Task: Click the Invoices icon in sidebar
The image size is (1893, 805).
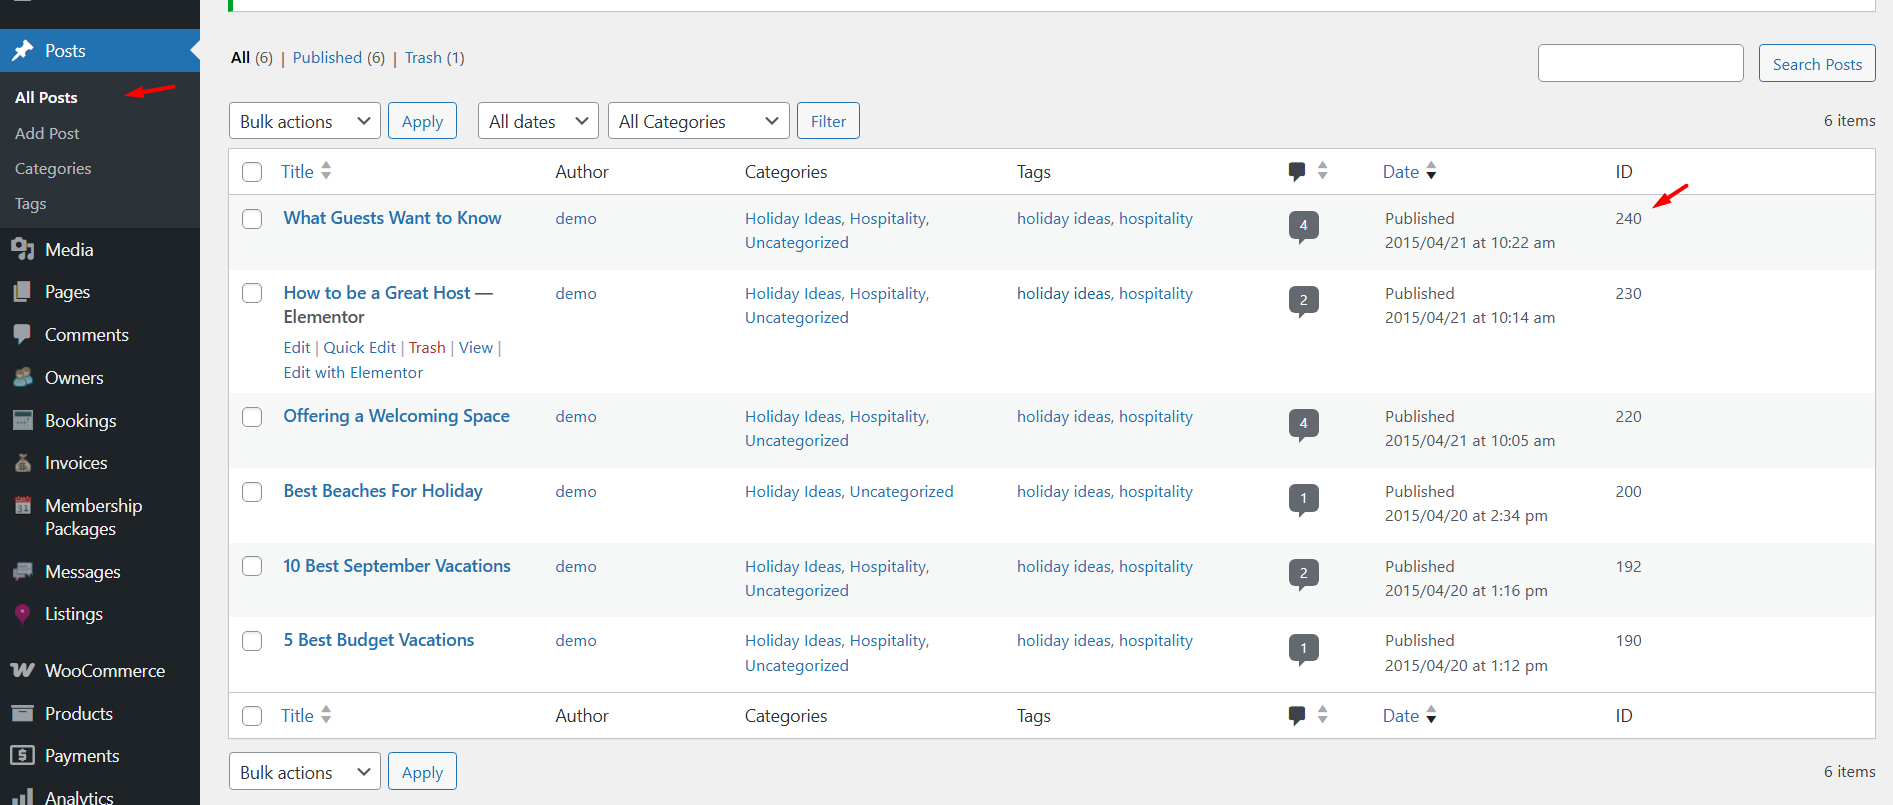Action: pos(22,463)
